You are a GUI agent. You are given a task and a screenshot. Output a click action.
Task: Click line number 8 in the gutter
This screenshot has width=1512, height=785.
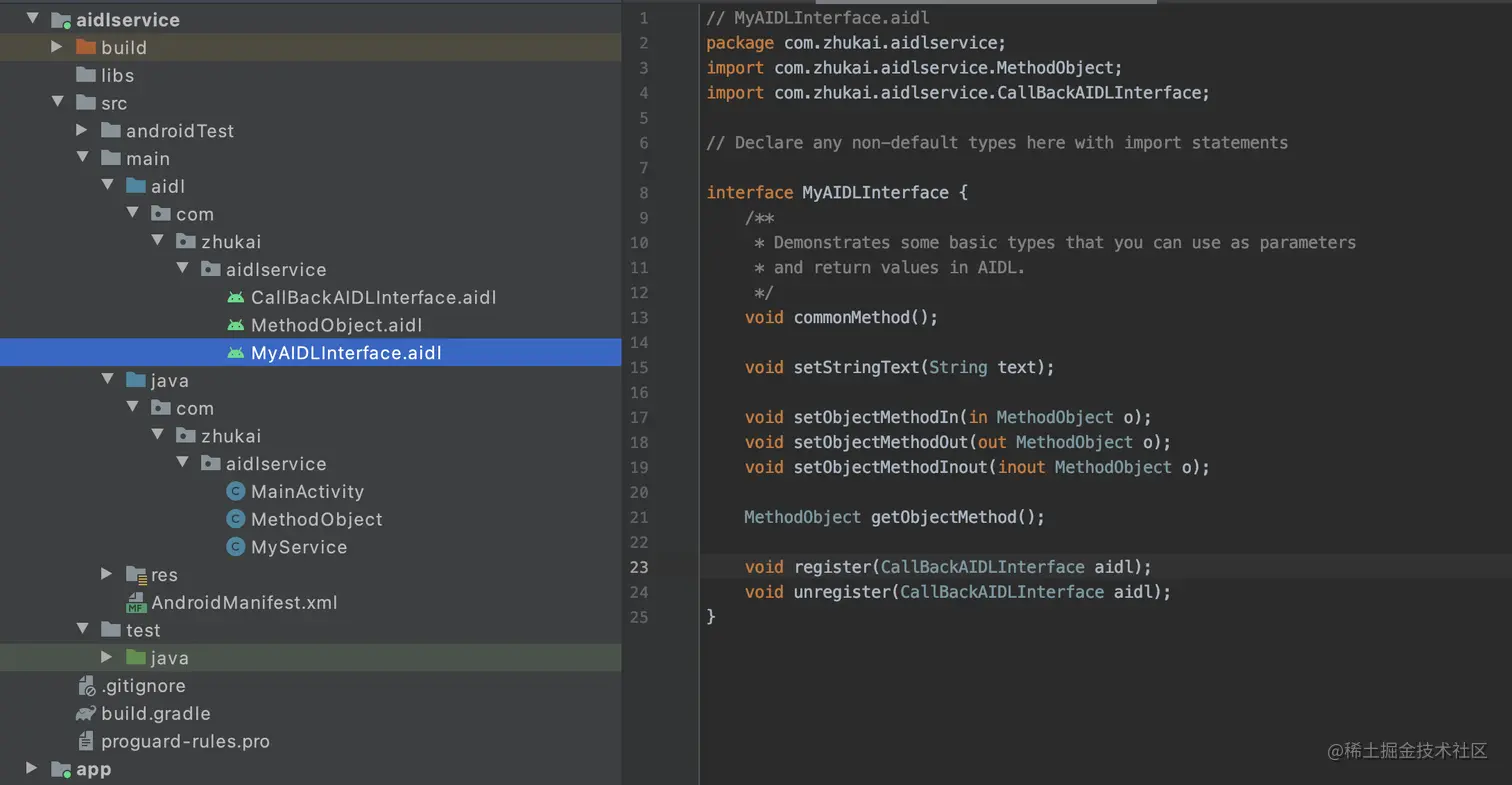coord(644,192)
